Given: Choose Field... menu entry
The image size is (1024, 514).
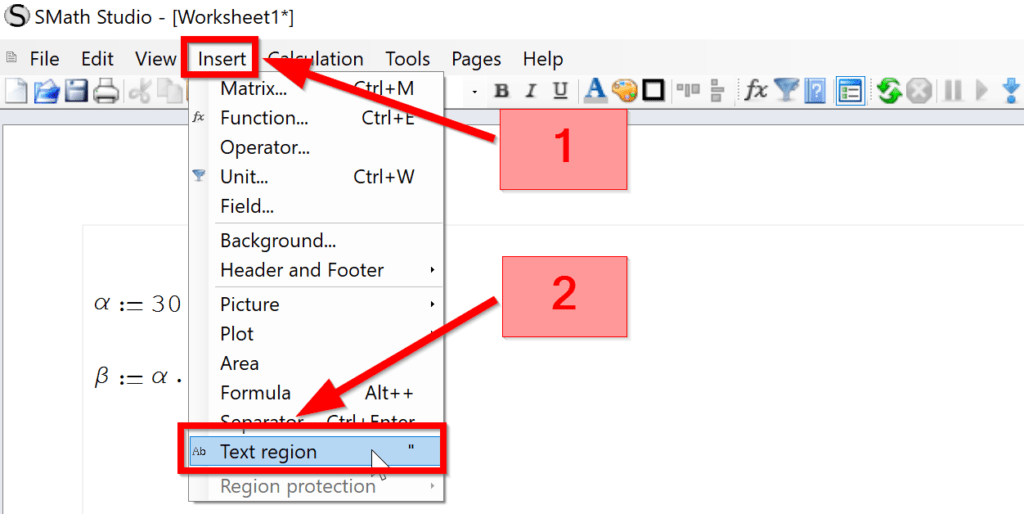Looking at the screenshot, I should pos(317,206).
